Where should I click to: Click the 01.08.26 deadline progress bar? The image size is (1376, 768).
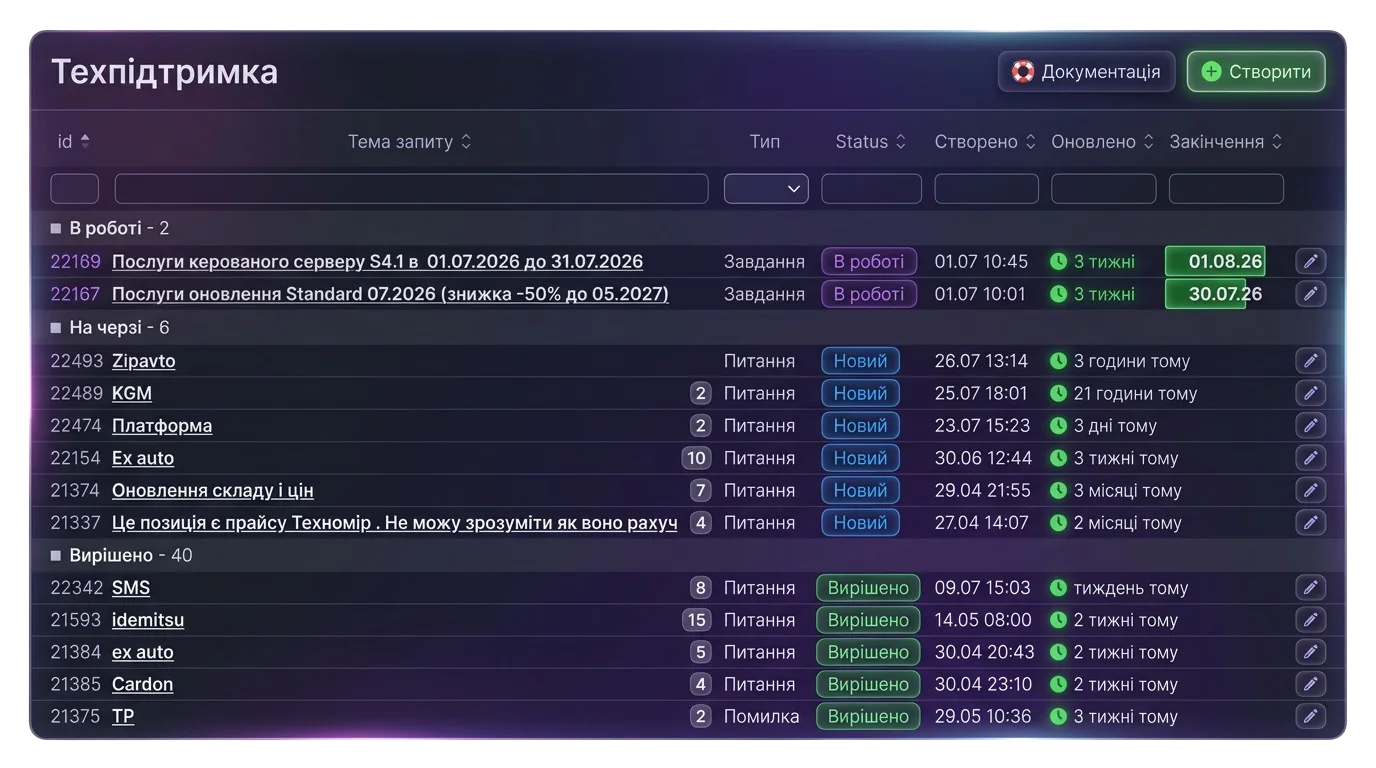coord(1215,262)
